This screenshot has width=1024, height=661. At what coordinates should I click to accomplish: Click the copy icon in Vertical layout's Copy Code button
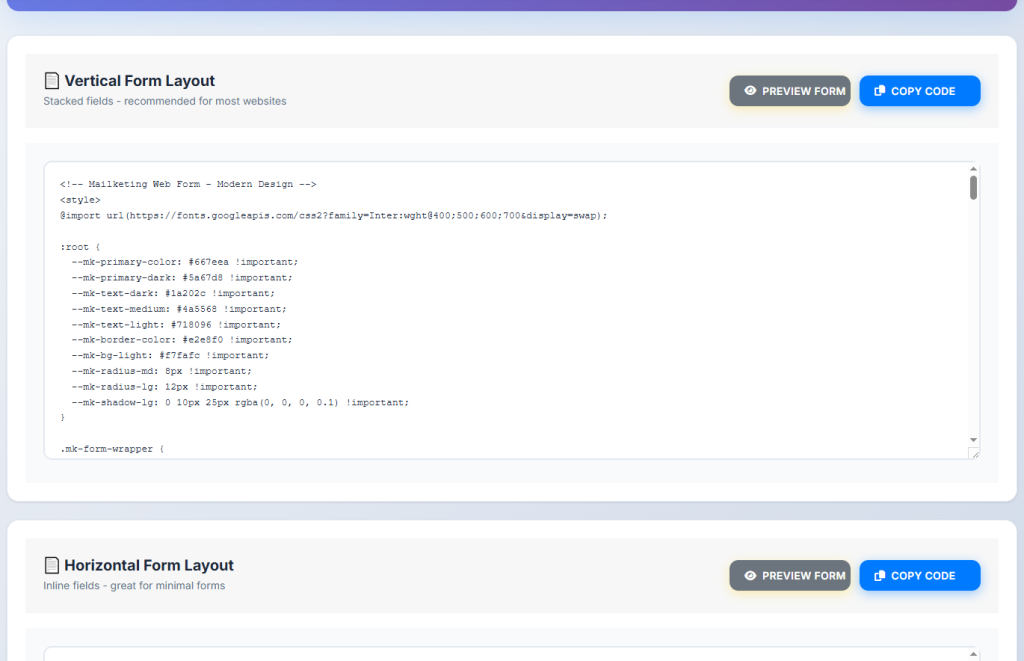pos(879,91)
